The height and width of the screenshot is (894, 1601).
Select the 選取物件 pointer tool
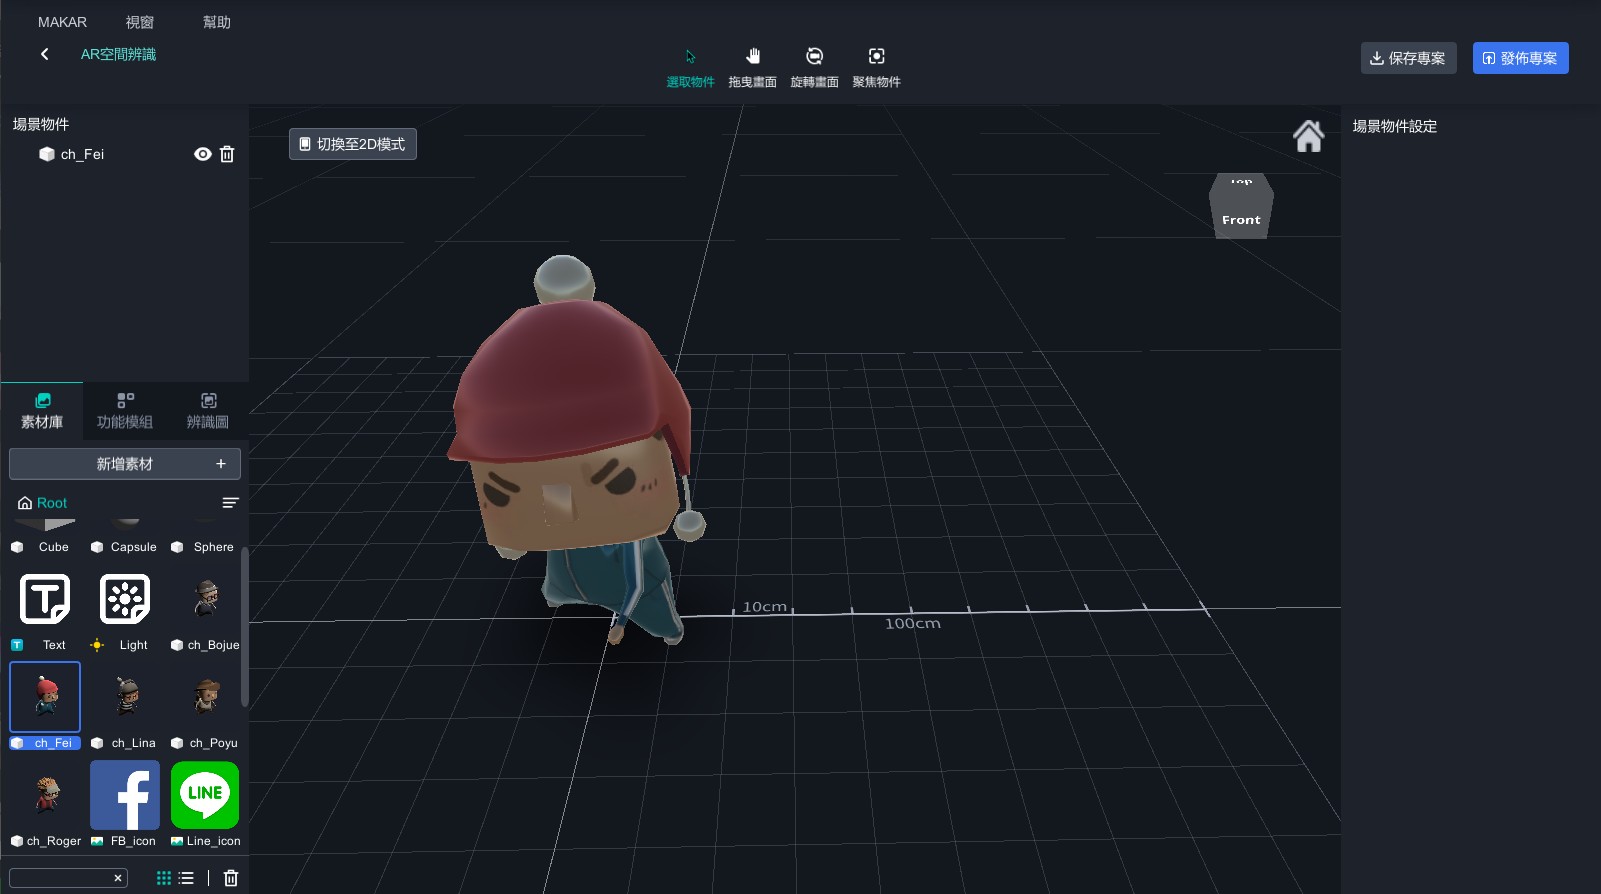tap(690, 67)
